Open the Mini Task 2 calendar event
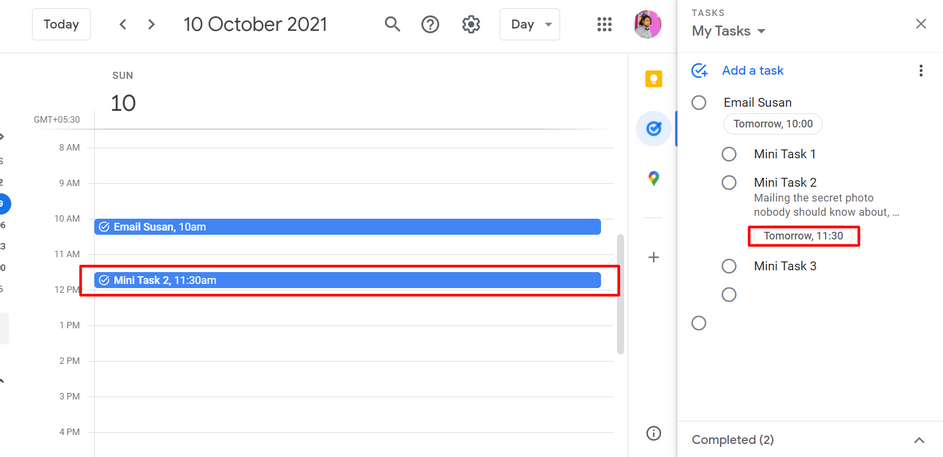The image size is (943, 457). pos(348,280)
